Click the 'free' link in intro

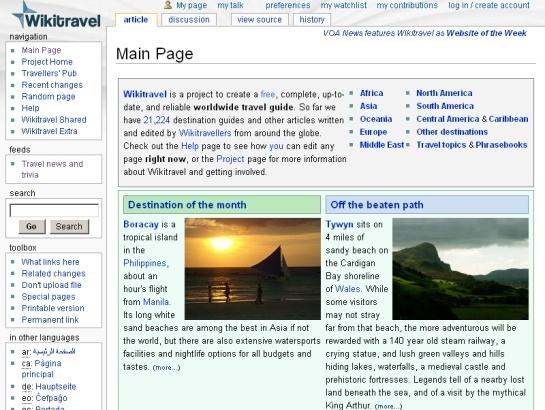[268, 94]
